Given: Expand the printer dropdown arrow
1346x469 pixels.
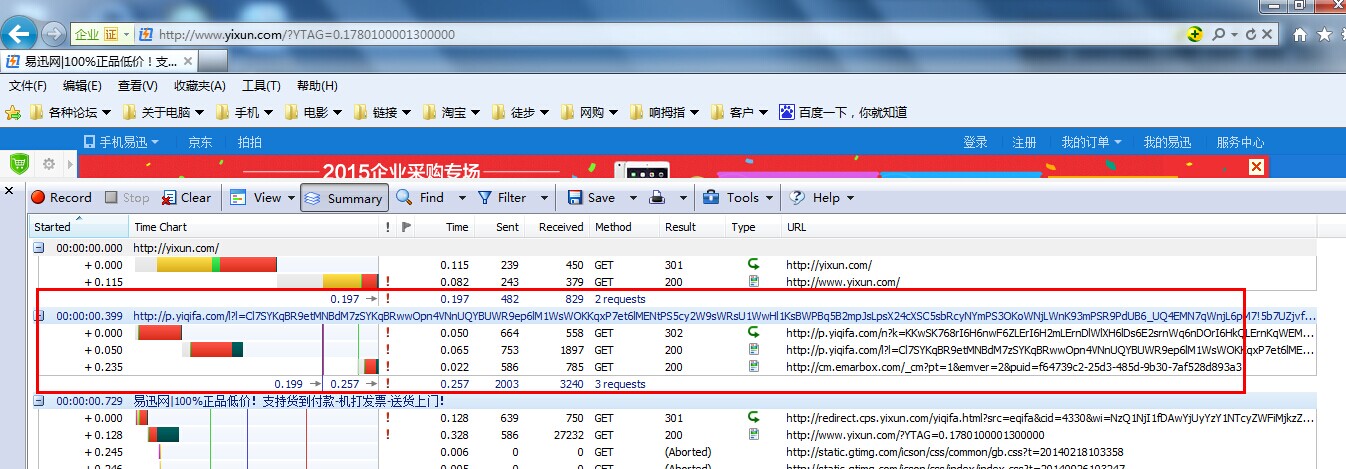Looking at the screenshot, I should pos(683,198).
